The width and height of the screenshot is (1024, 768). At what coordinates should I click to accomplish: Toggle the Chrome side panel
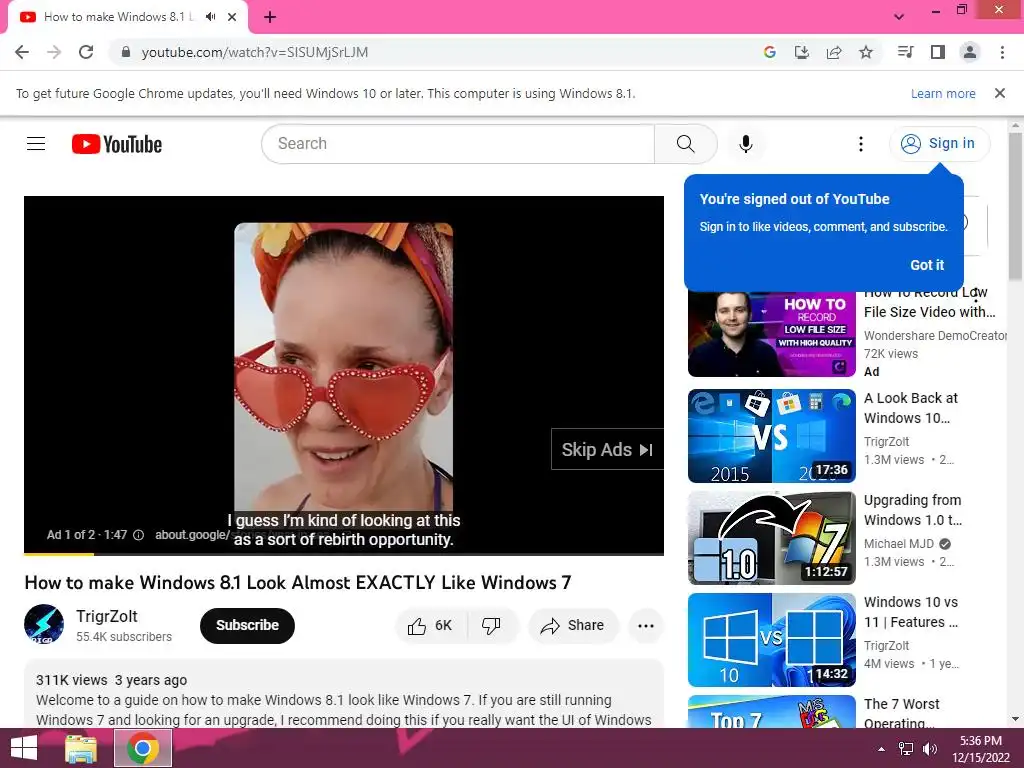(x=938, y=52)
